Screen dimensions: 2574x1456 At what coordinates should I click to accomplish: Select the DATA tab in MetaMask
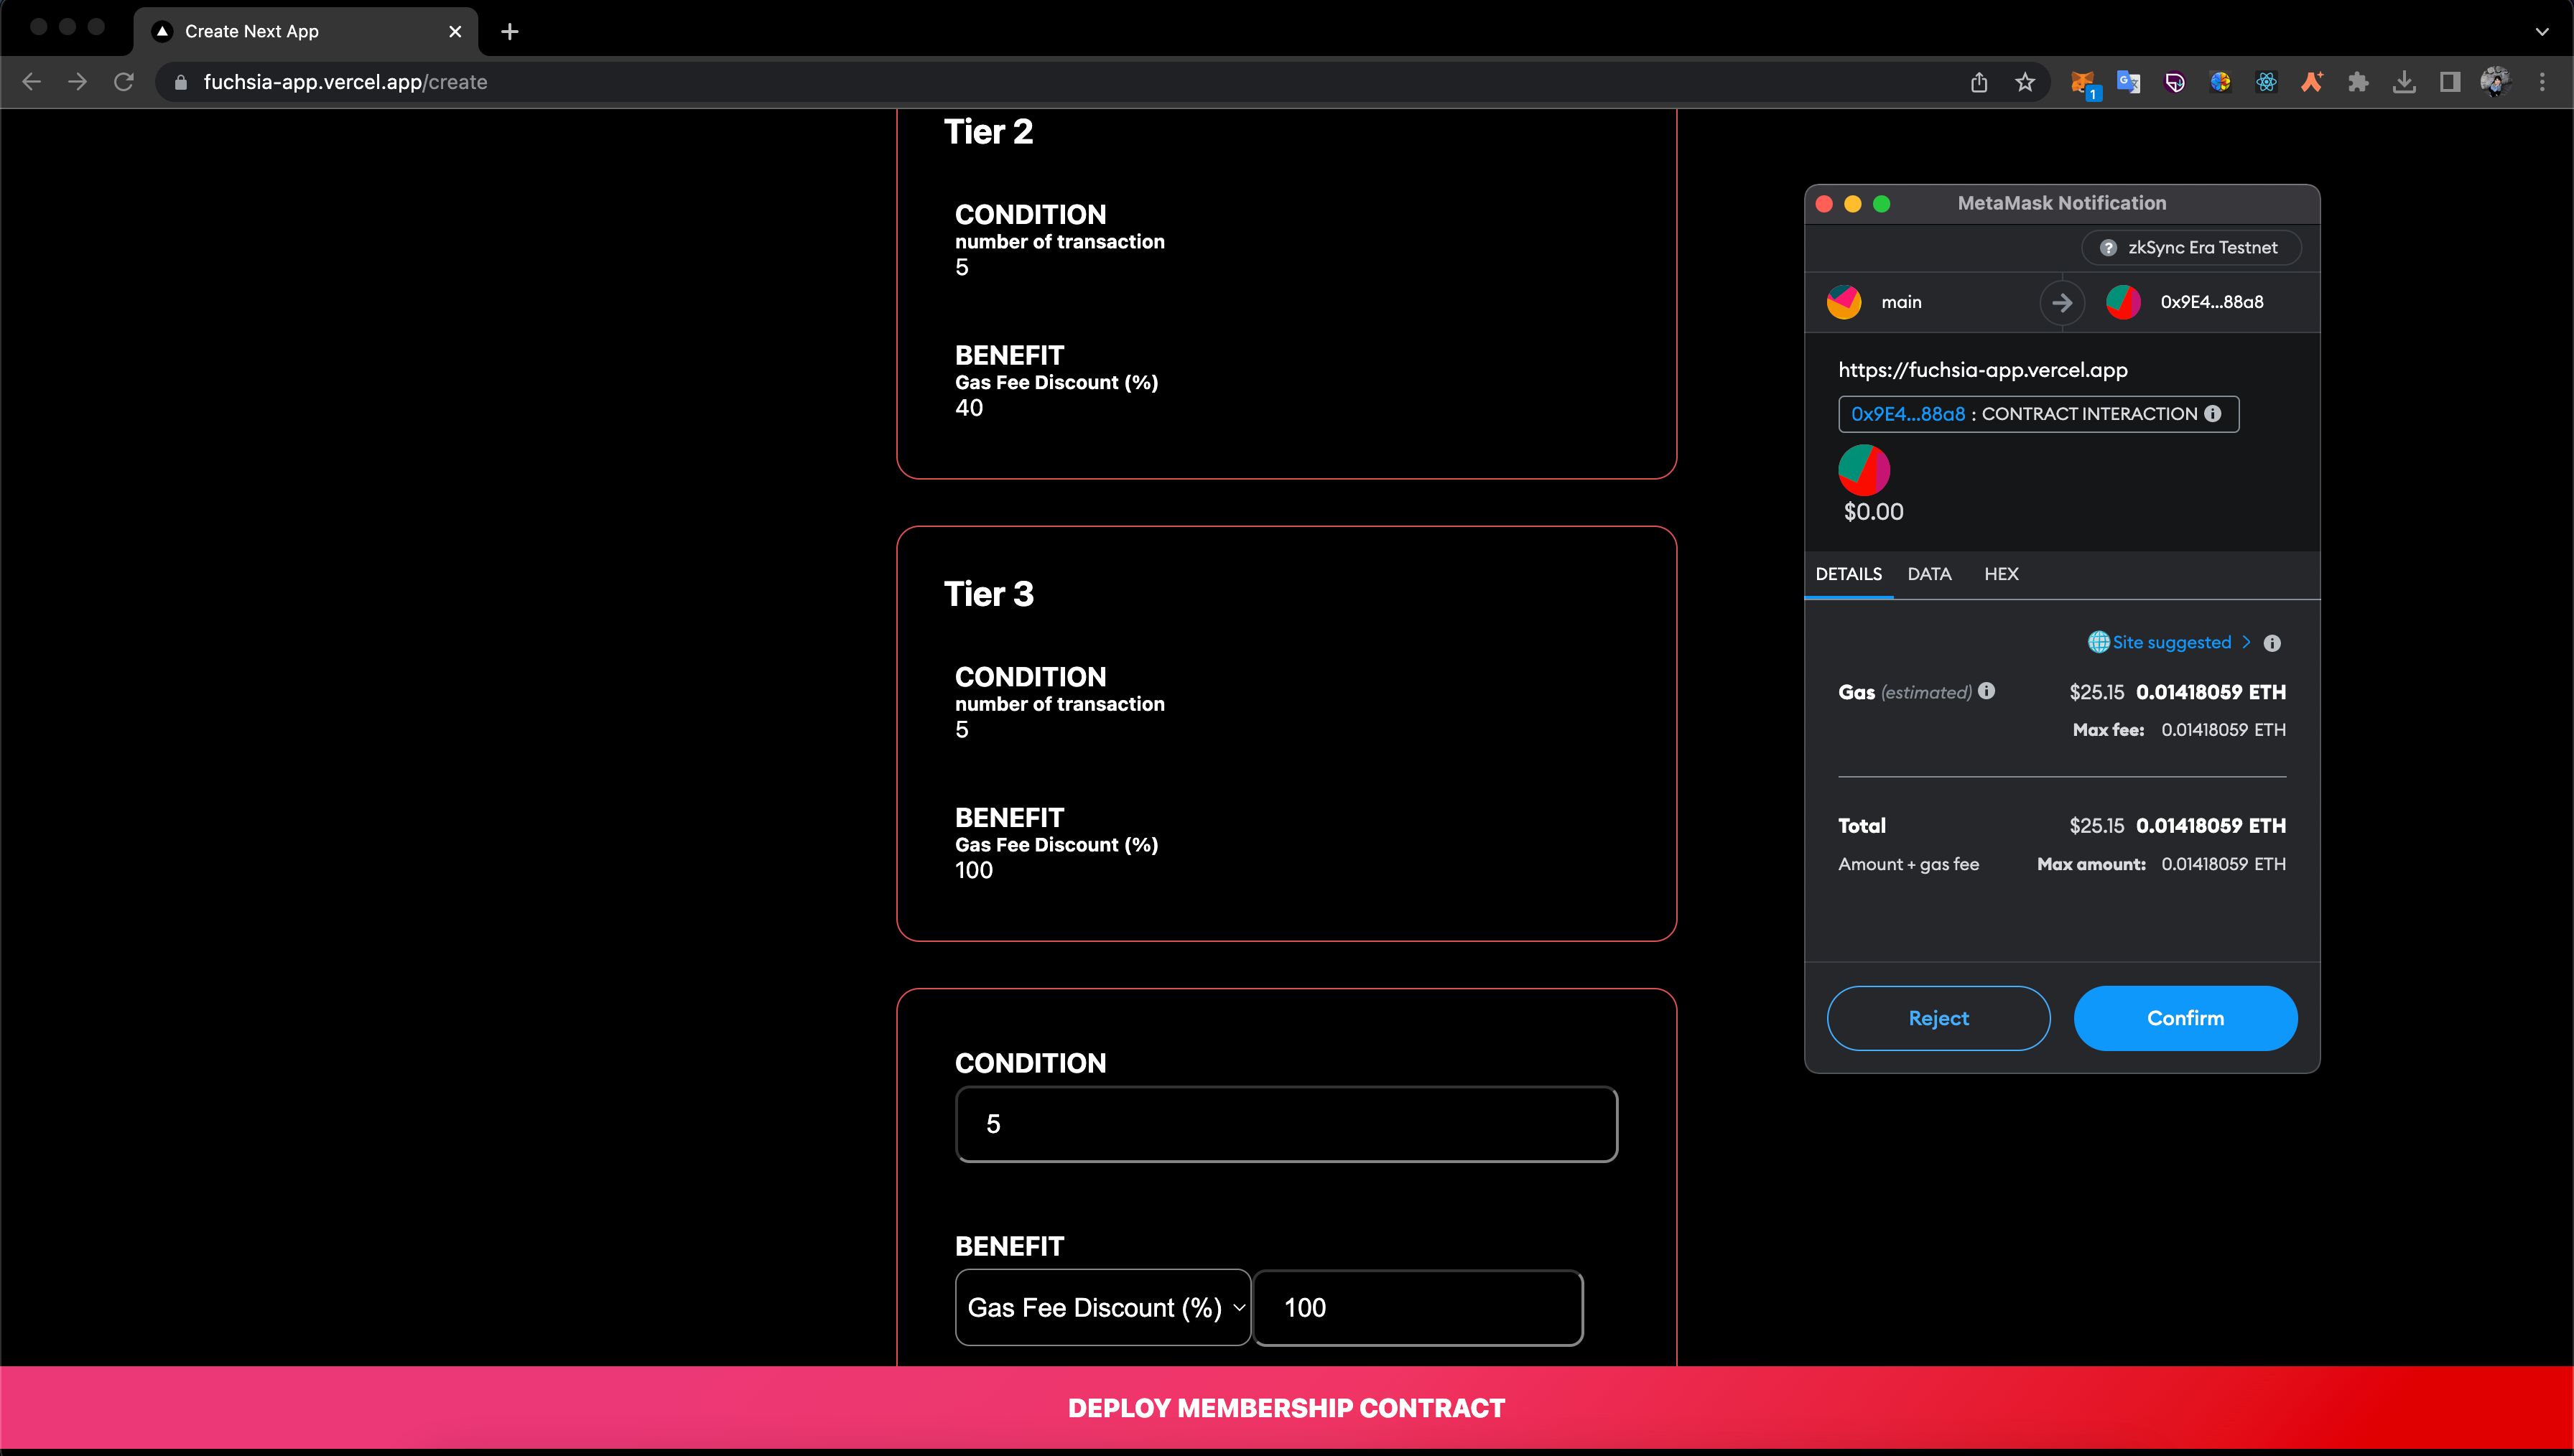click(x=1930, y=572)
